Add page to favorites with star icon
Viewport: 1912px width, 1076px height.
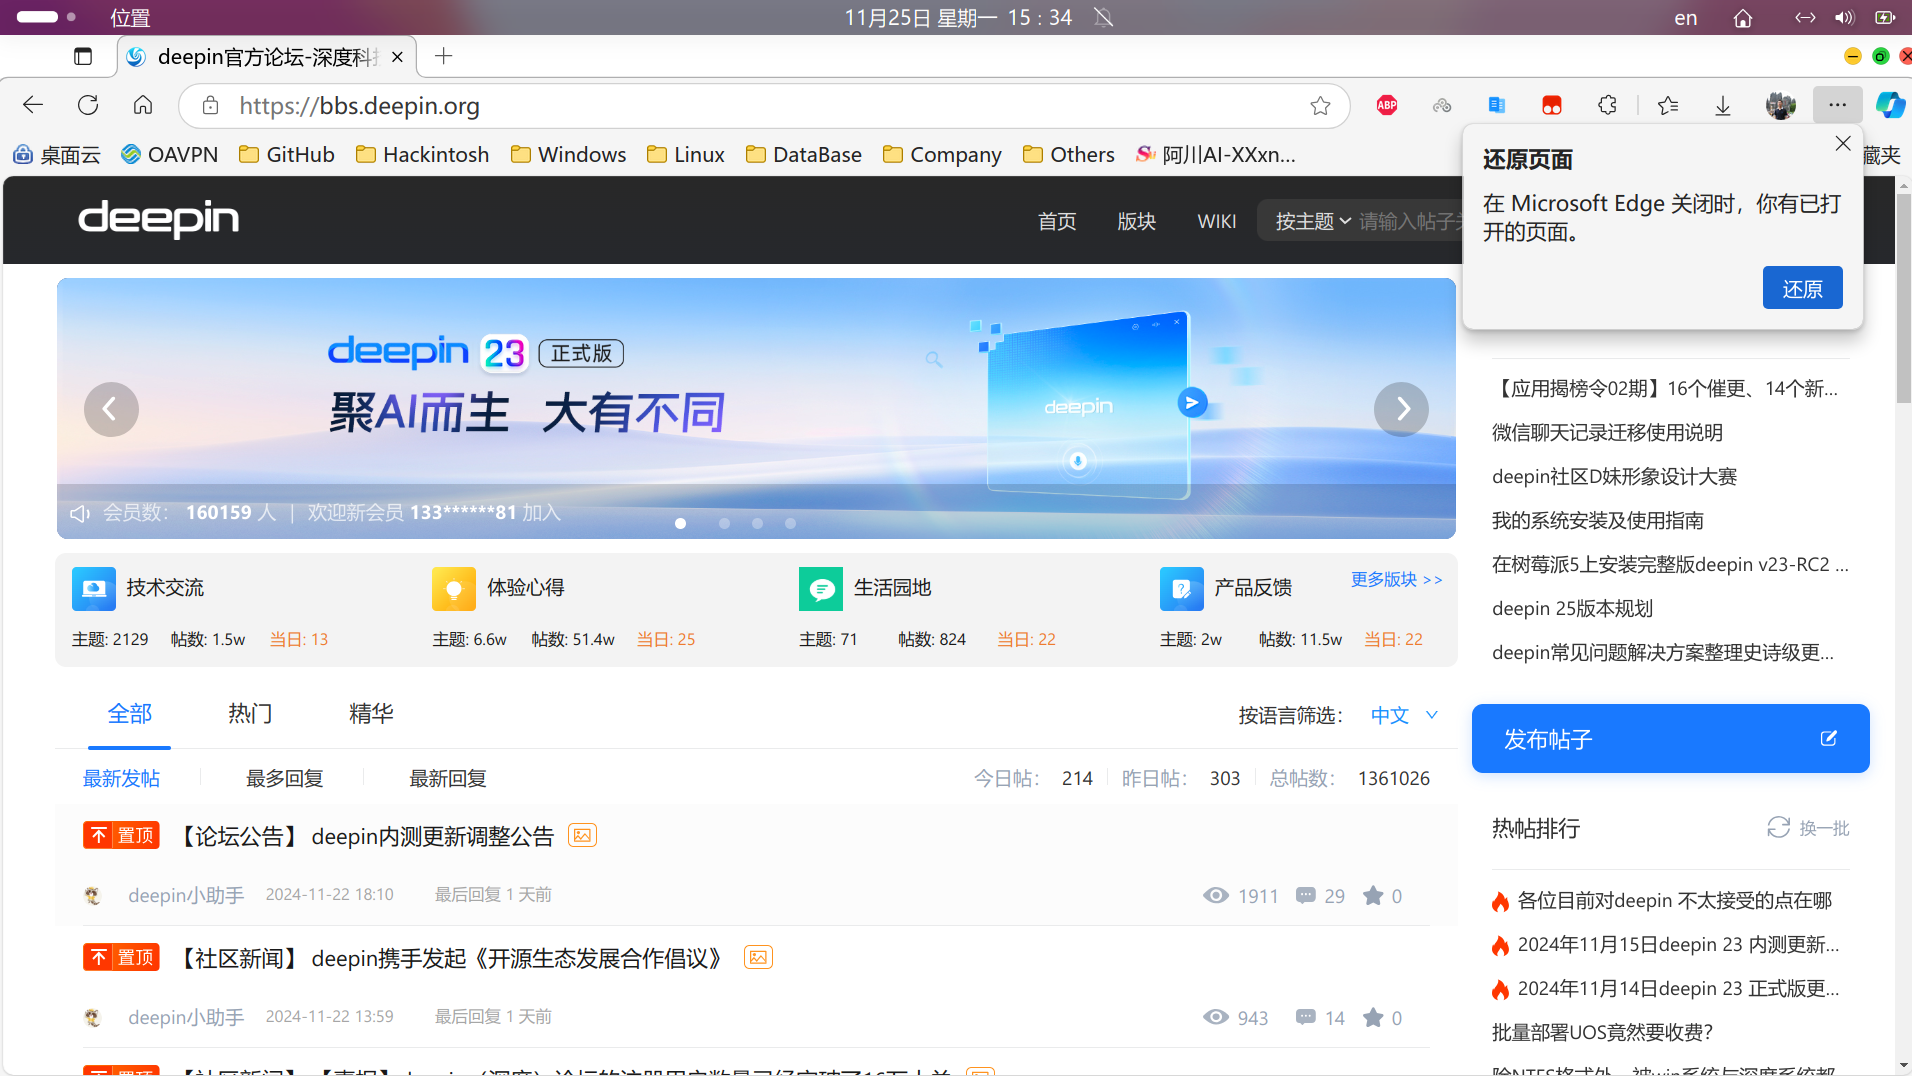pos(1320,106)
